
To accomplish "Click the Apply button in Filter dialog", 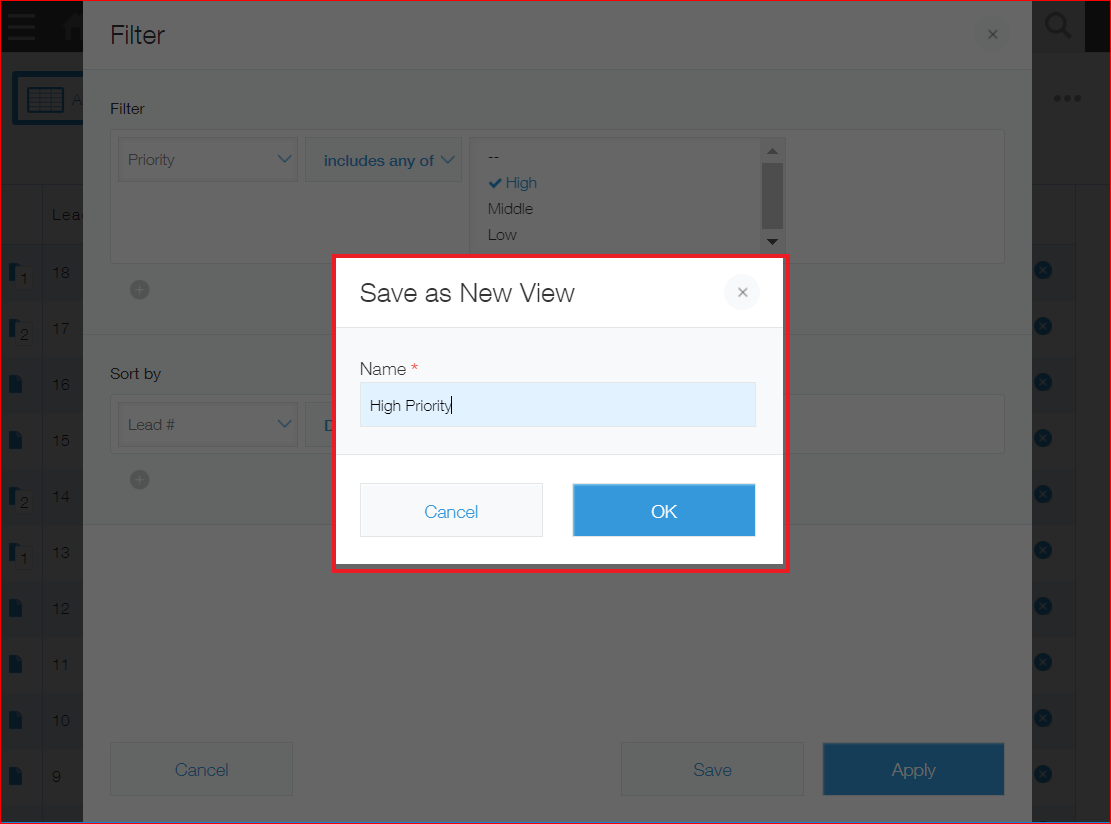I will tap(913, 769).
